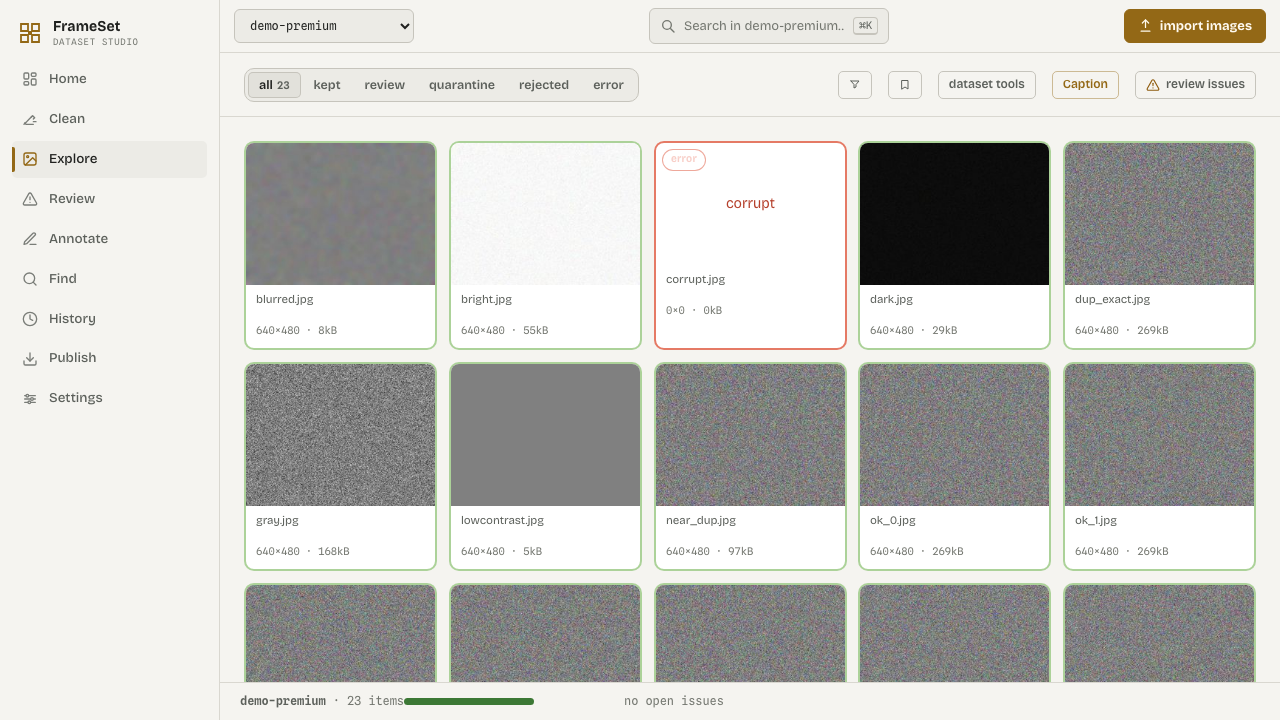Screen dimensions: 1280x720
Task: Click the '640×480 · 168kB' text under gray.jpg
Action: point(303,552)
